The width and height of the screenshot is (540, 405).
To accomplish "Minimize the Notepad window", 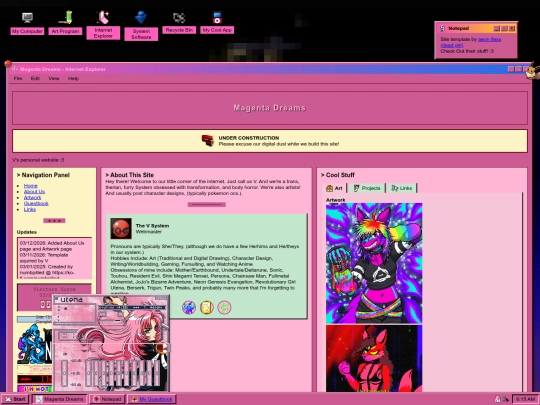I will click(x=497, y=29).
